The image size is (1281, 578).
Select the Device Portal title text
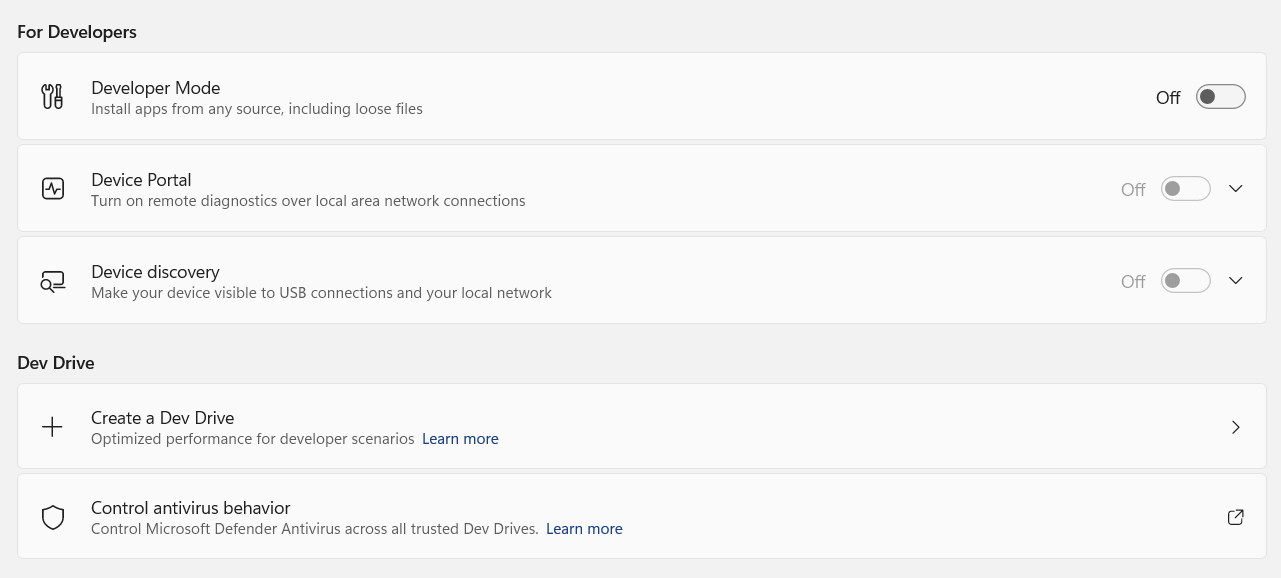(x=141, y=180)
